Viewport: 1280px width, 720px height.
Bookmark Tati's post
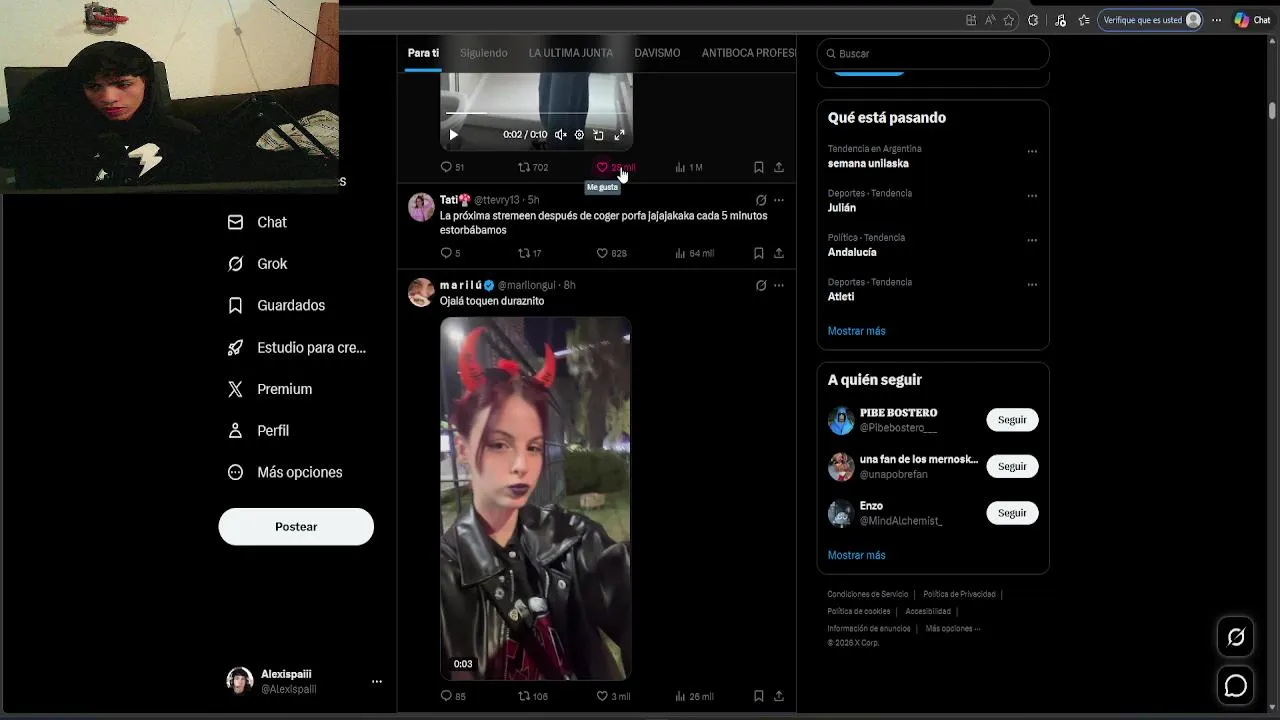(759, 253)
